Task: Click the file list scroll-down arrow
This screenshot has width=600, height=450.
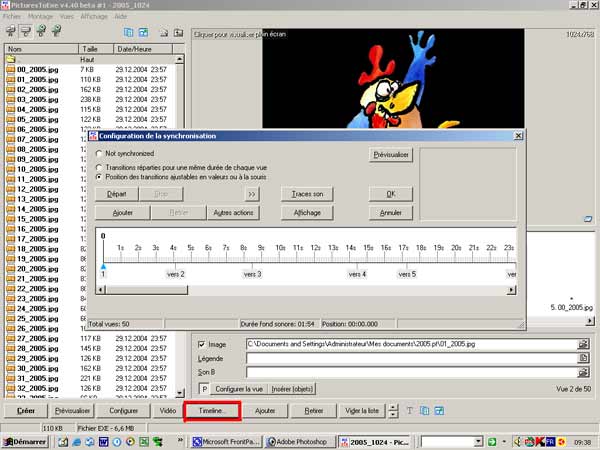Action: coord(179,393)
